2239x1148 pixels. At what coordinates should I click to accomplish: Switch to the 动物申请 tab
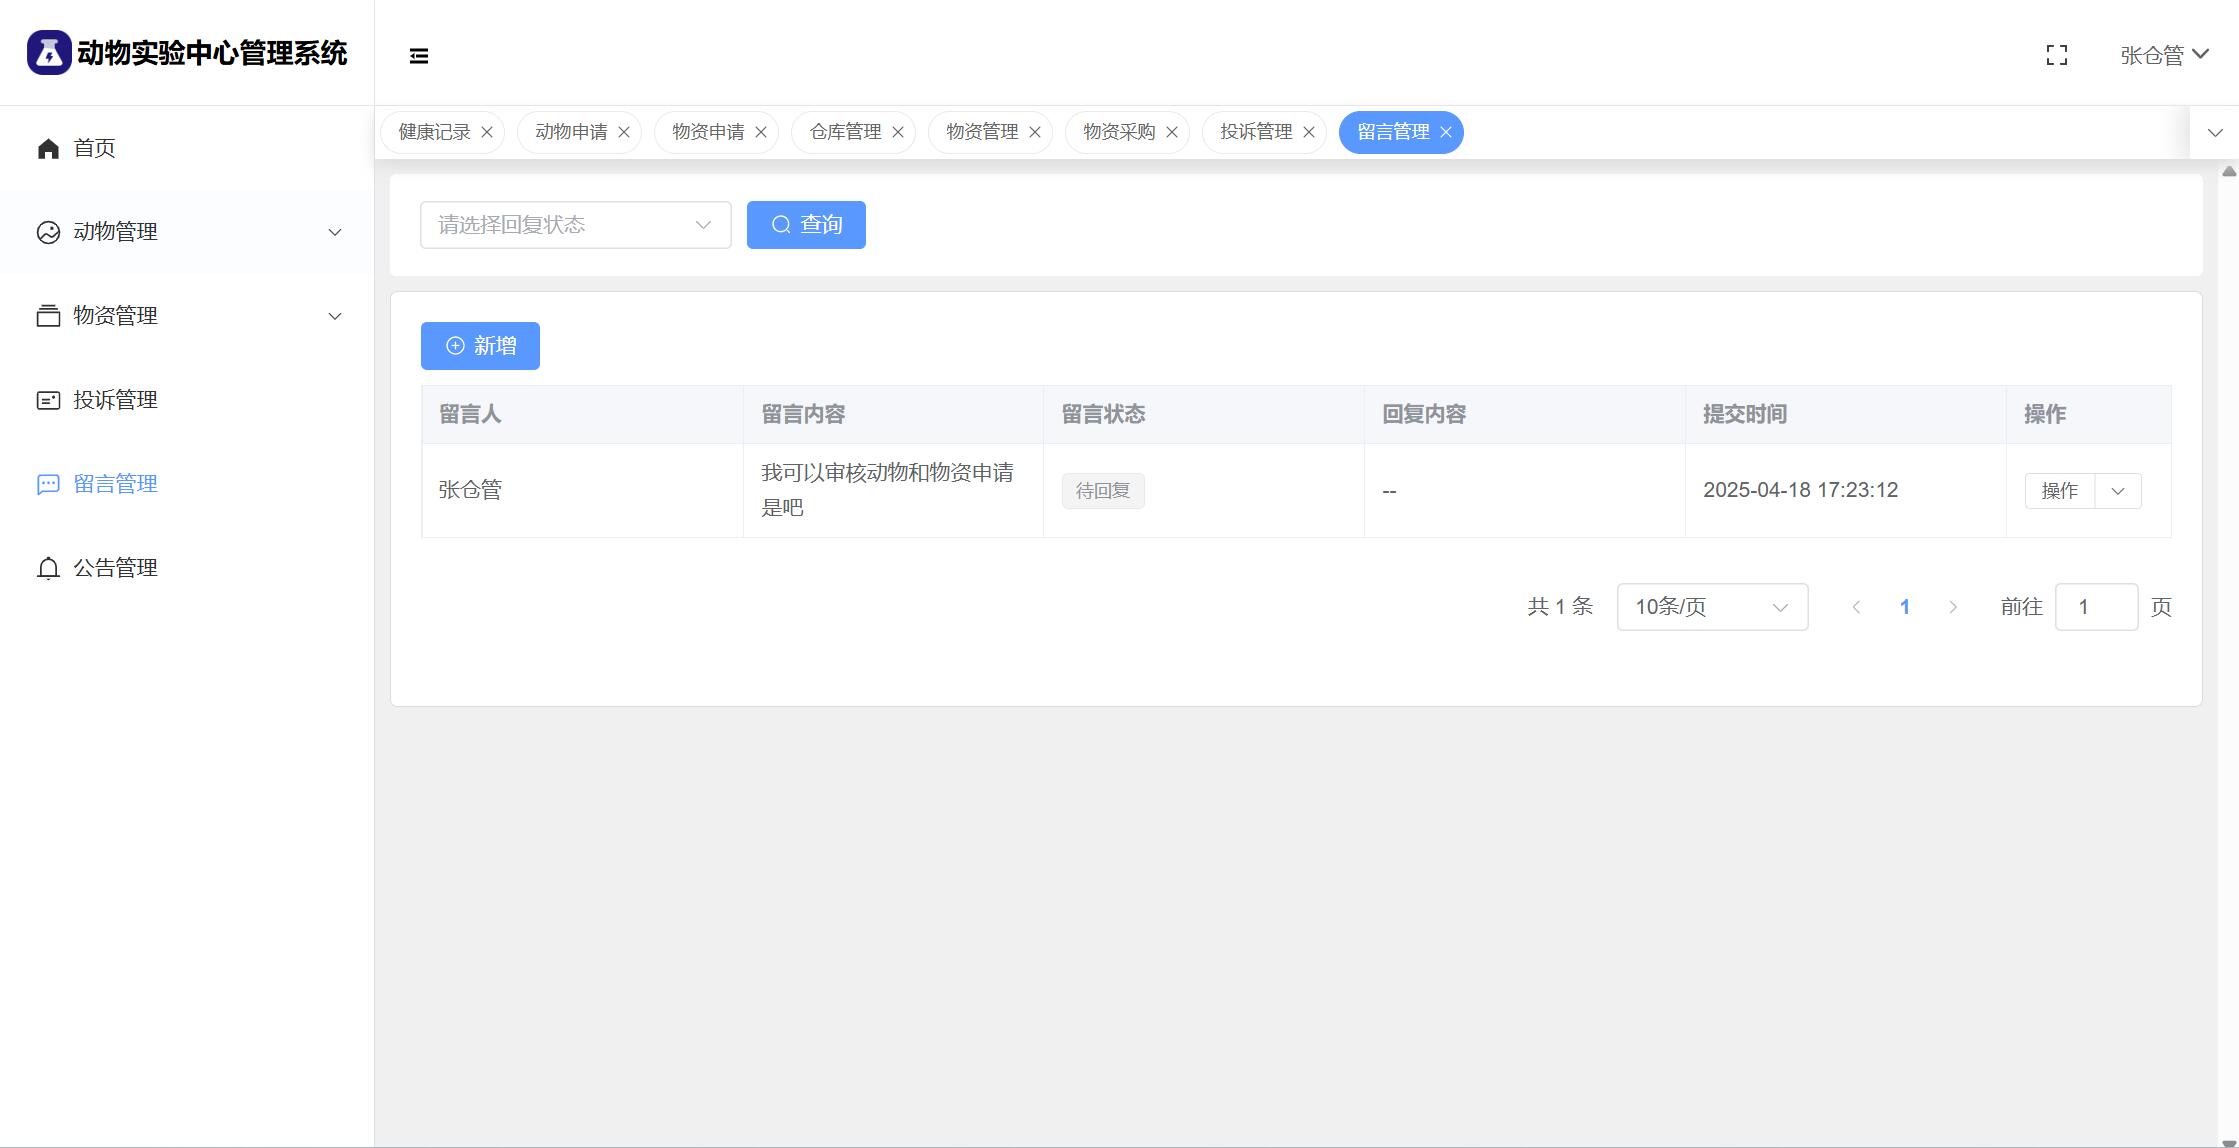click(571, 132)
